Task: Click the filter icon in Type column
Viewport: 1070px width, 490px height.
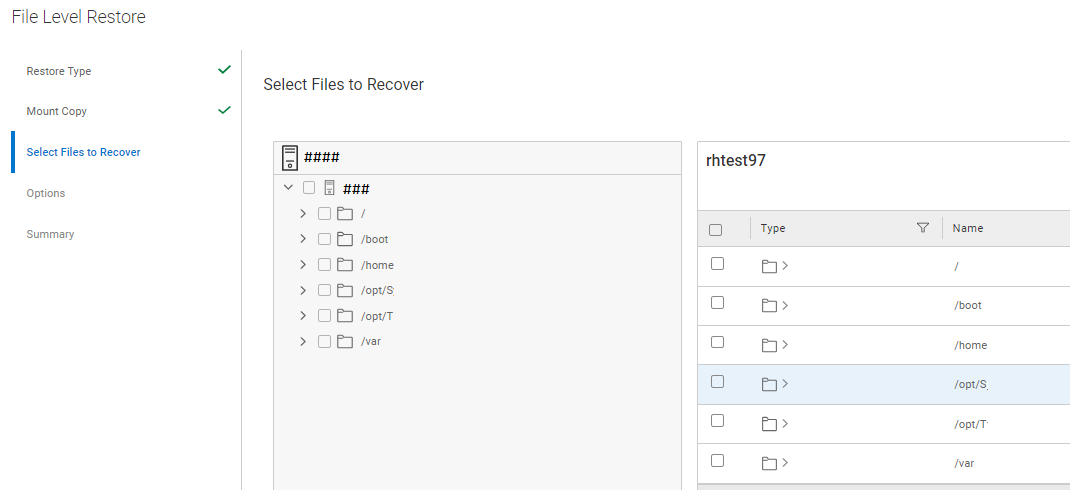Action: point(923,228)
